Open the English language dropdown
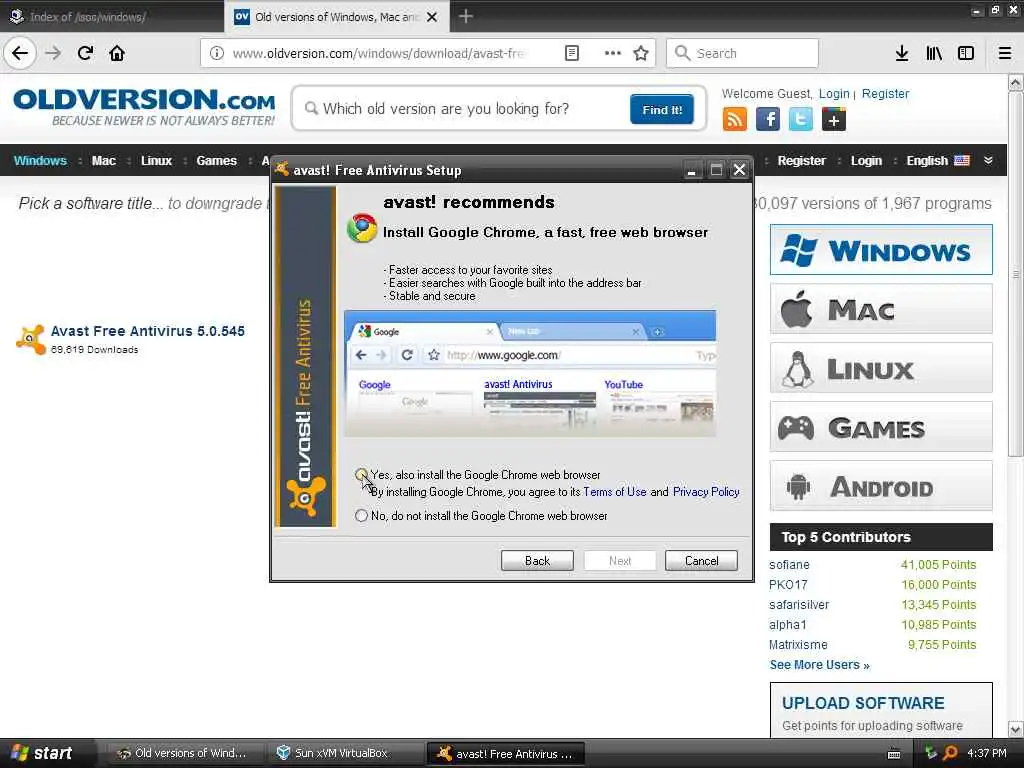Viewport: 1024px width, 768px height. click(x=938, y=161)
